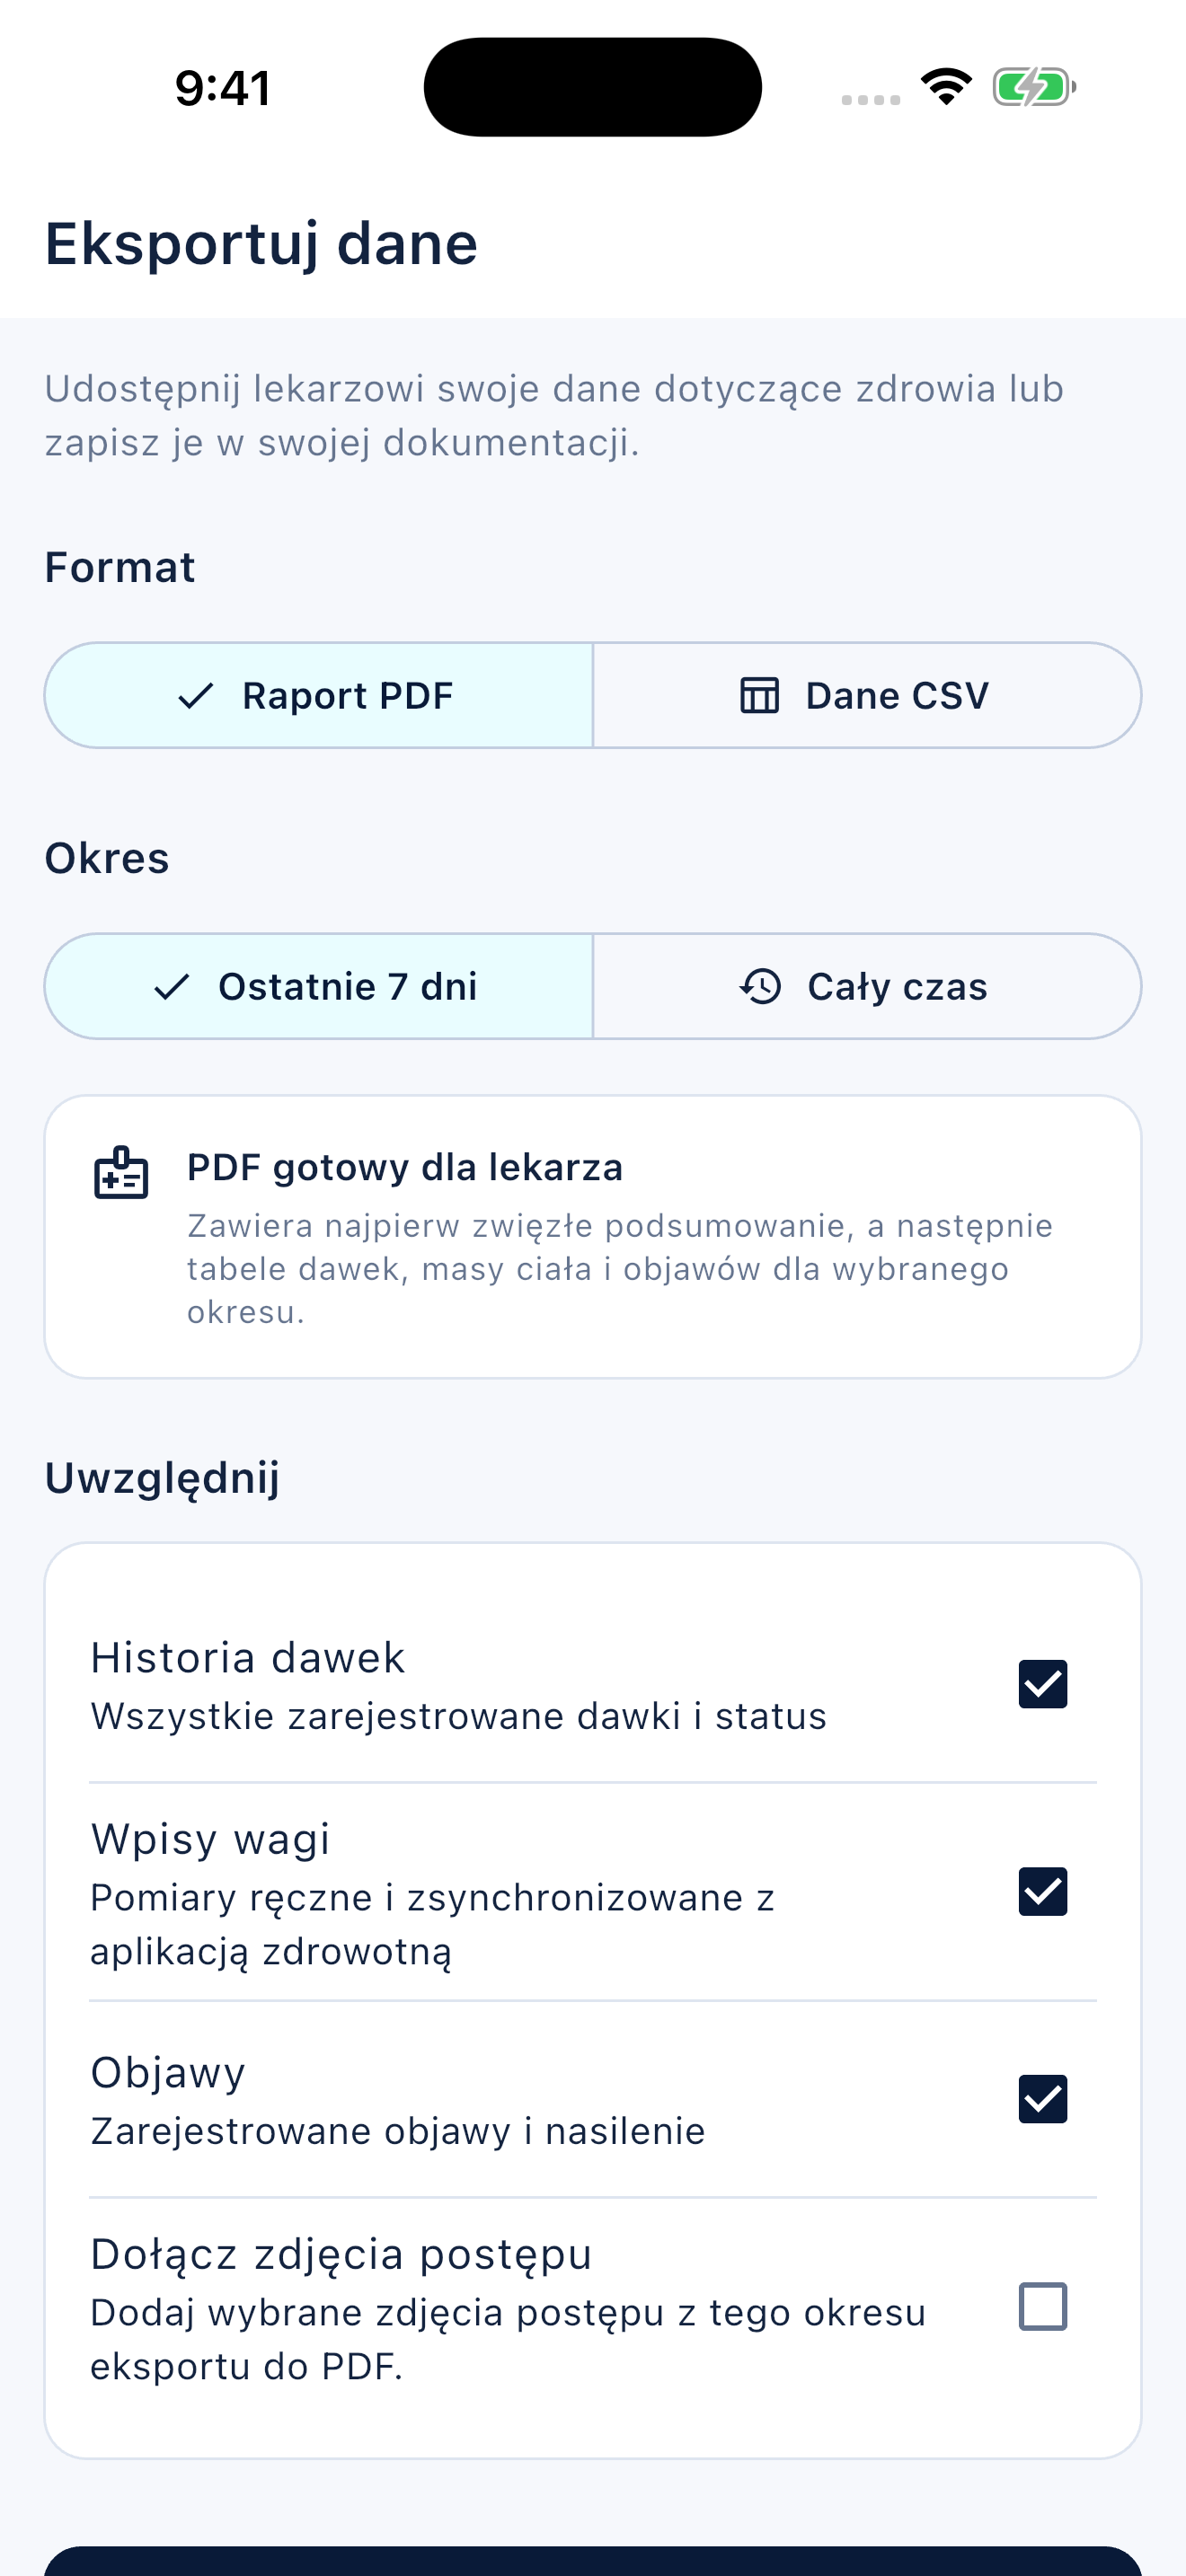Toggle the Objawy checkbox off
The image size is (1186, 2576).
pyautogui.click(x=1043, y=2099)
